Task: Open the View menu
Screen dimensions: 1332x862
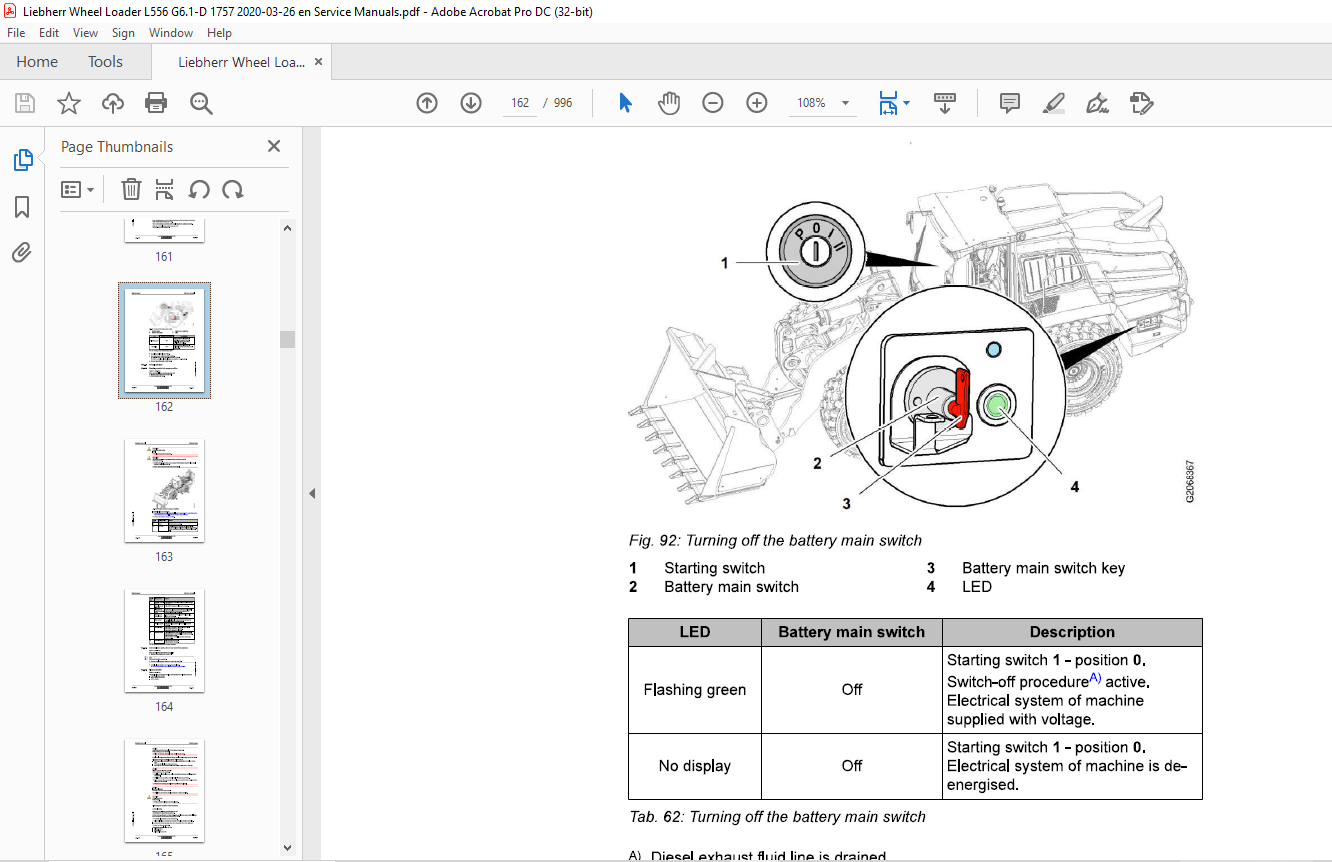Action: [x=85, y=33]
